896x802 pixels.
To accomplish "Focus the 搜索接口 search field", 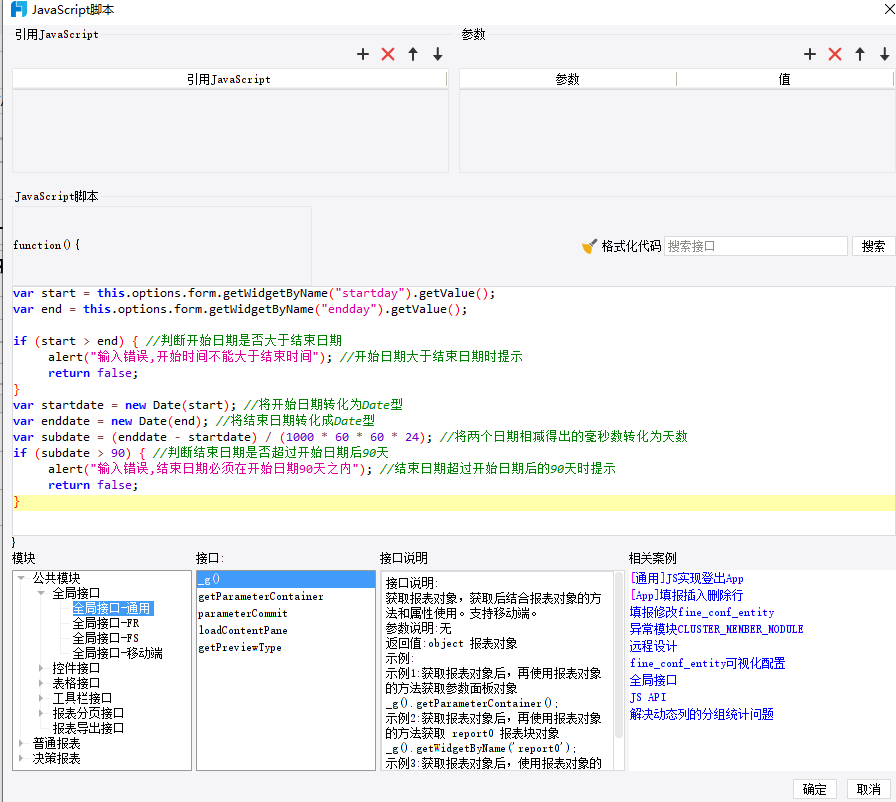I will [x=756, y=246].
